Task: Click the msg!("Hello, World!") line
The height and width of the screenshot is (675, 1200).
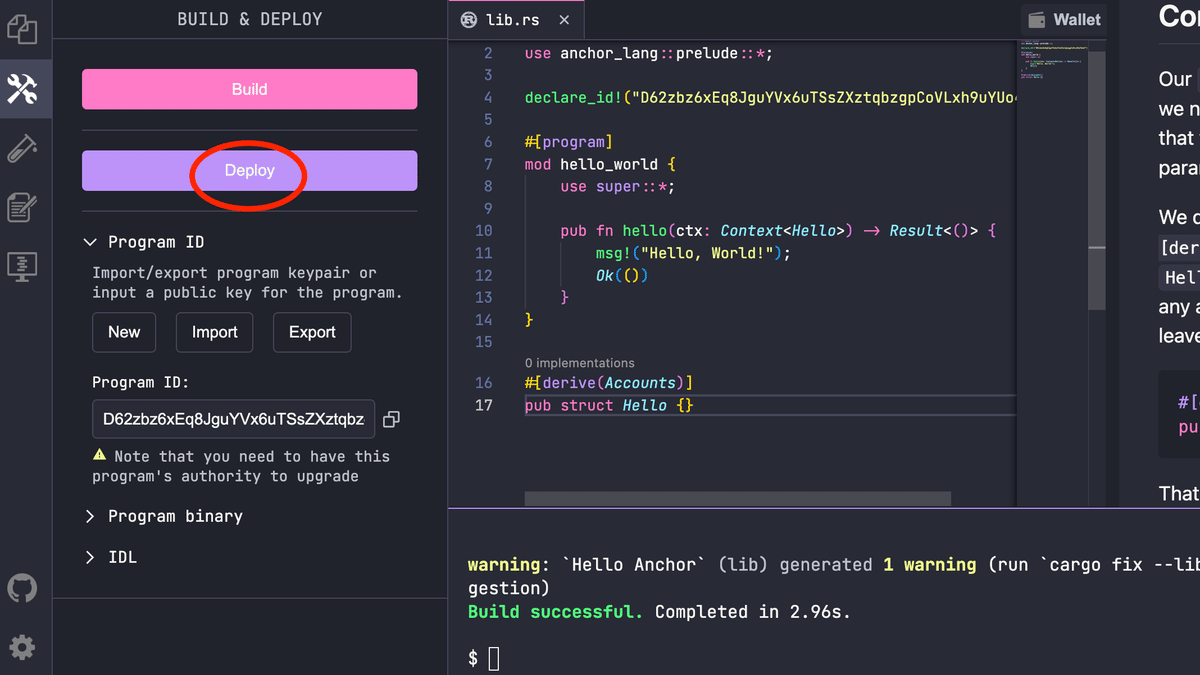Action: [693, 253]
